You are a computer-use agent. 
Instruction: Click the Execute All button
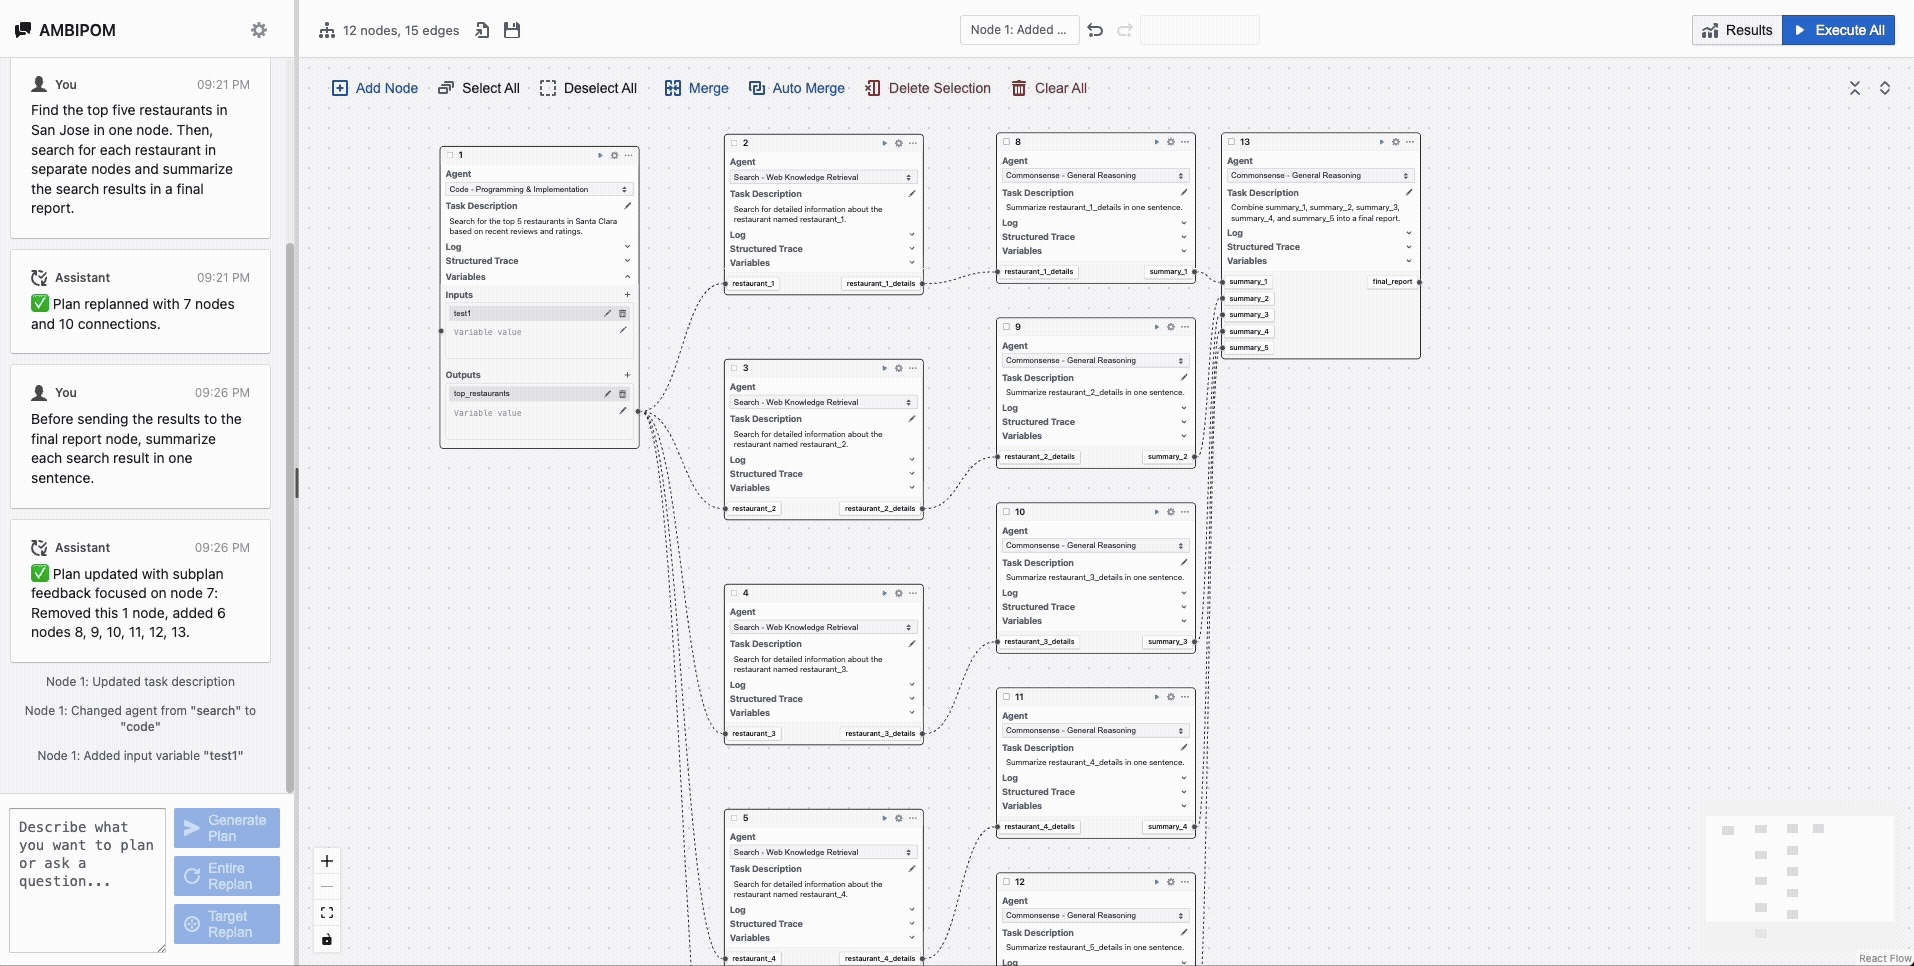(x=1838, y=30)
